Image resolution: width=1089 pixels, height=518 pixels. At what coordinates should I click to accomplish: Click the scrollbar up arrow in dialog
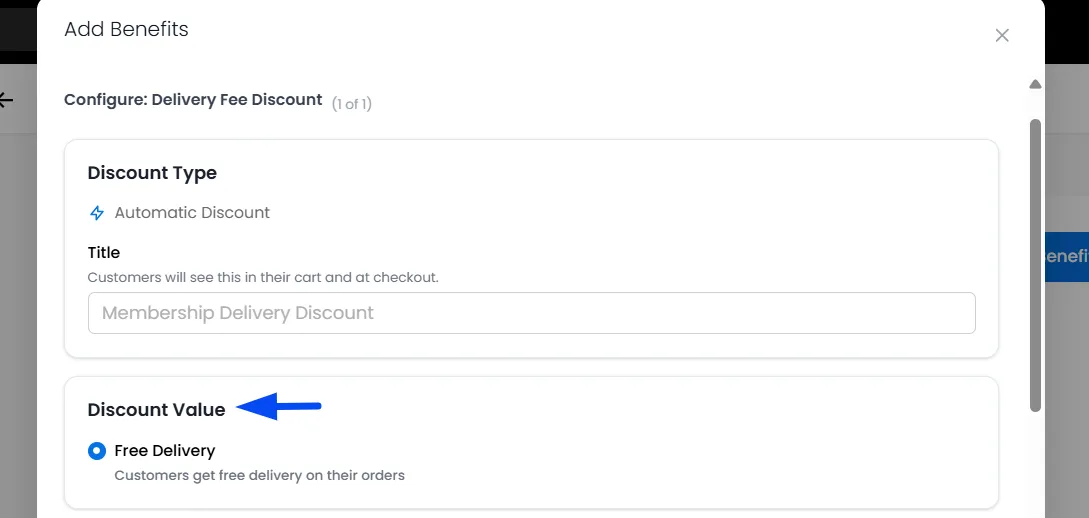(x=1035, y=84)
